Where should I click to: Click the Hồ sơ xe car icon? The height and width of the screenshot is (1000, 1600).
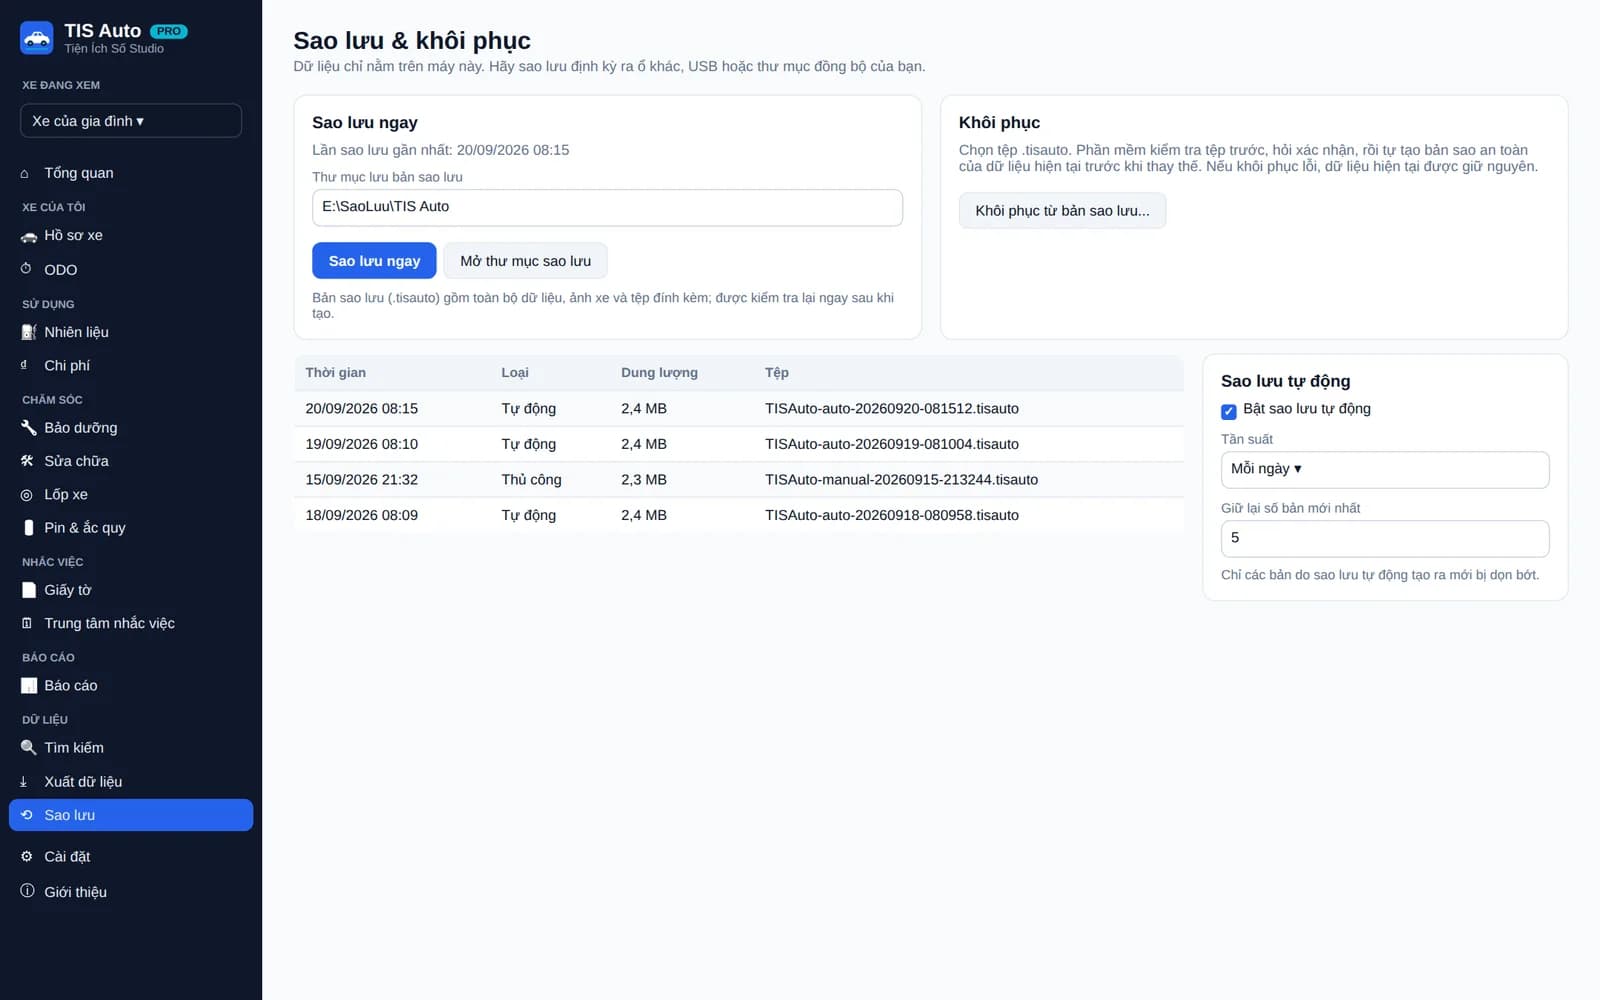pyautogui.click(x=28, y=236)
